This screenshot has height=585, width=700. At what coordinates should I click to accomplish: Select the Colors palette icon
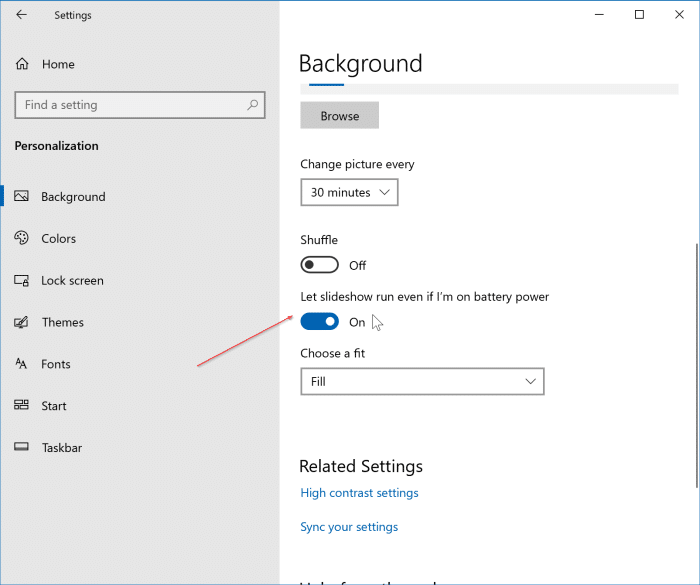click(21, 238)
